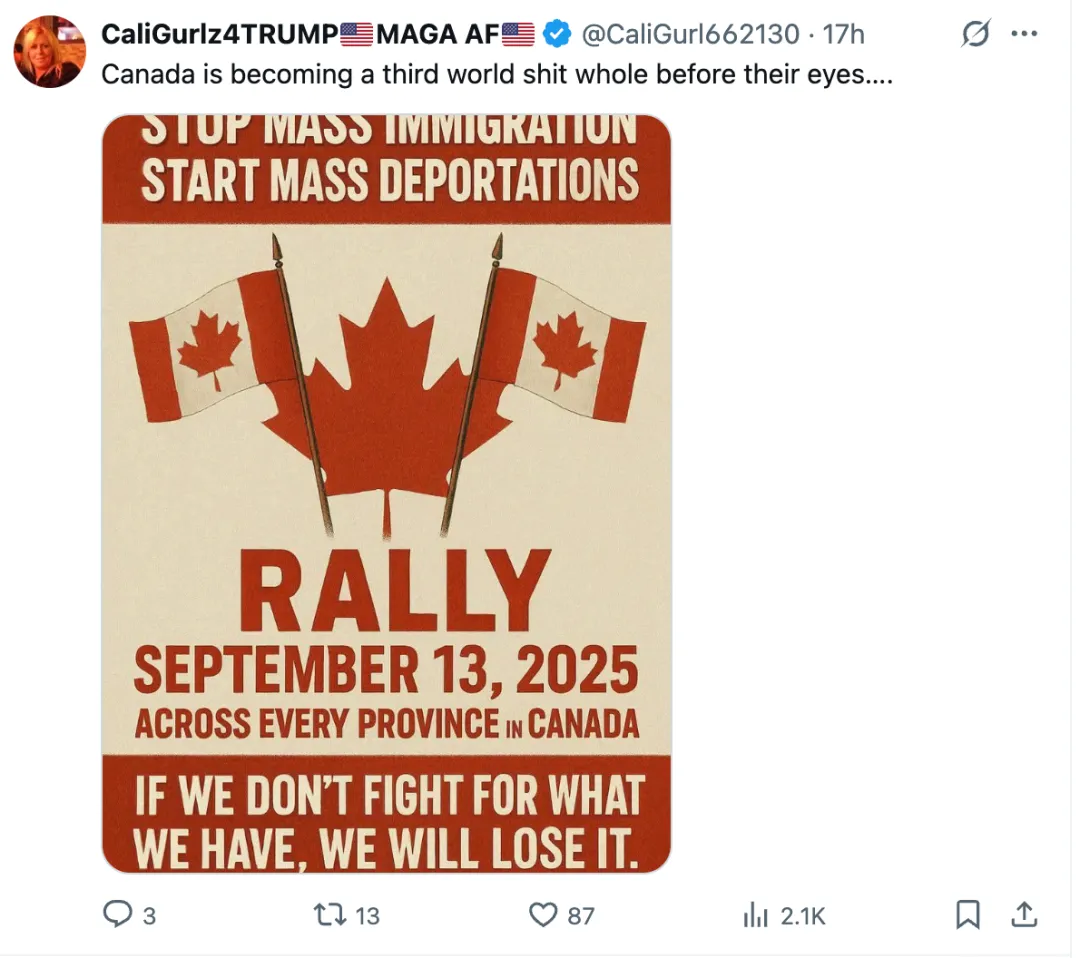Open the three-dot more options menu
1080x958 pixels.
(1024, 35)
